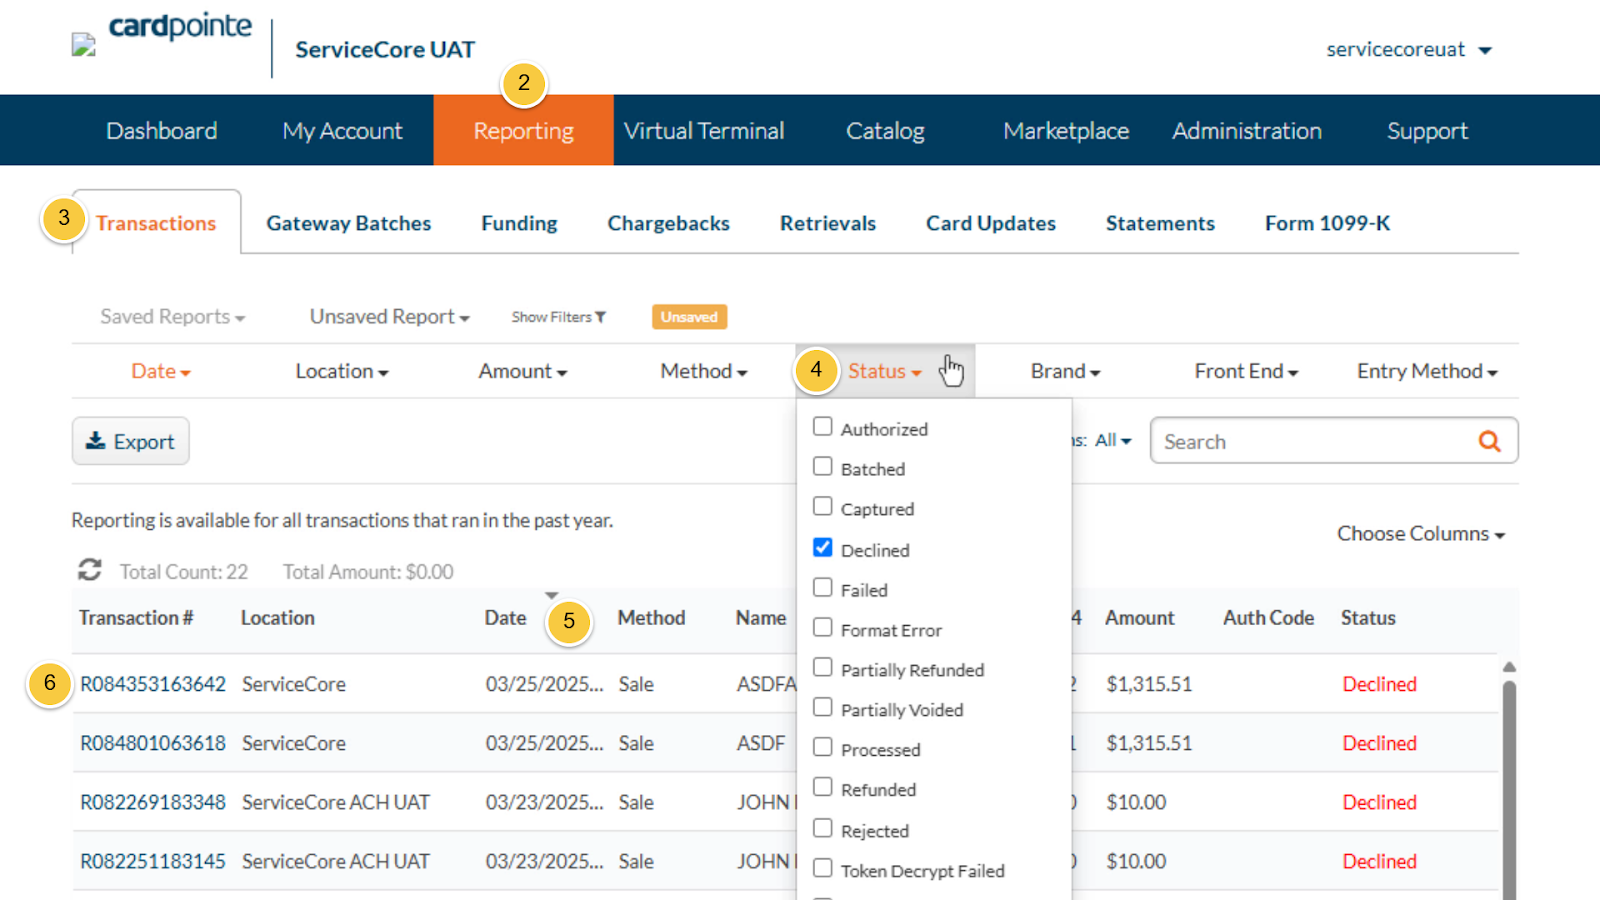Expand the Entry Method filter dropdown
Screen dimensions: 1600x900
[1427, 371]
